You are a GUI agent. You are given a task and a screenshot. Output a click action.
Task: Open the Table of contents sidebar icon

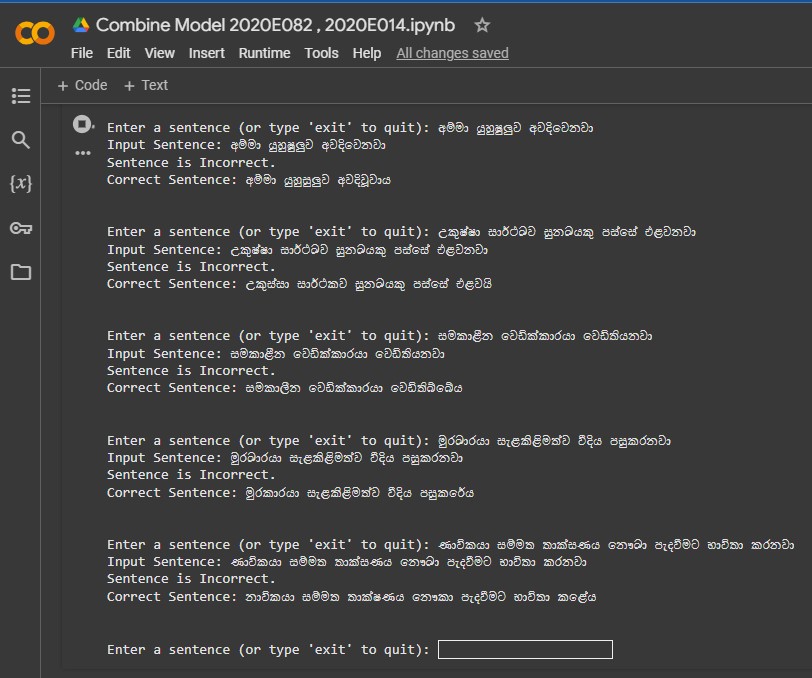pyautogui.click(x=20, y=96)
